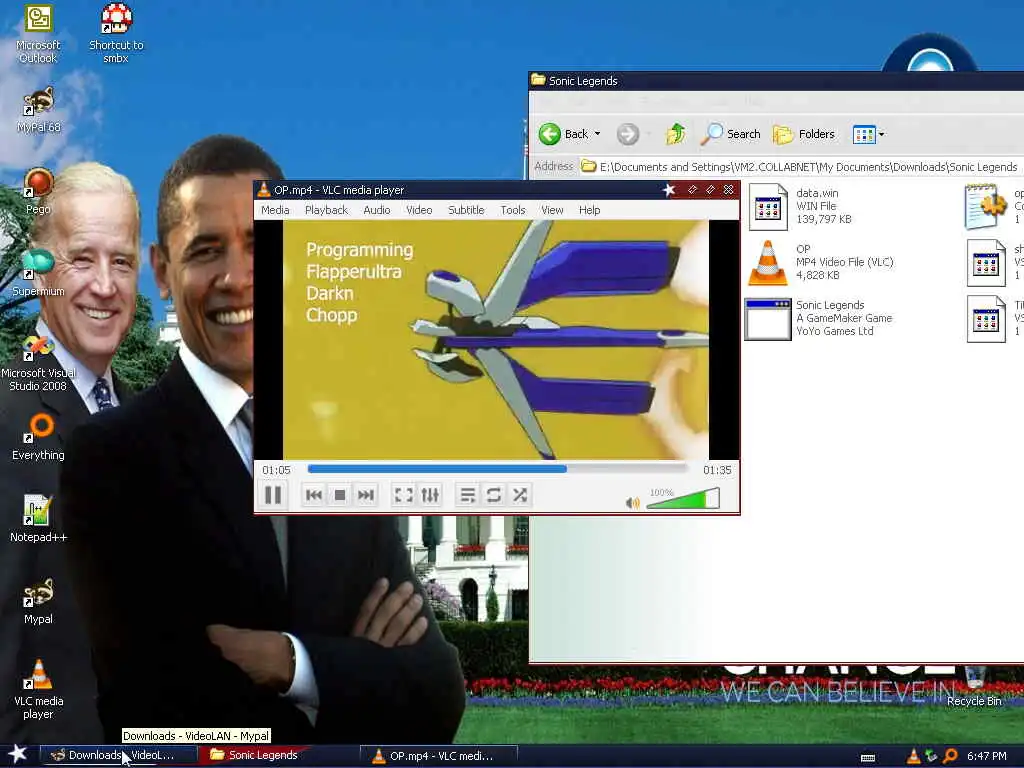Image resolution: width=1024 pixels, height=768 pixels.
Task: Click Search in Explorer toolbar
Action: 731,134
